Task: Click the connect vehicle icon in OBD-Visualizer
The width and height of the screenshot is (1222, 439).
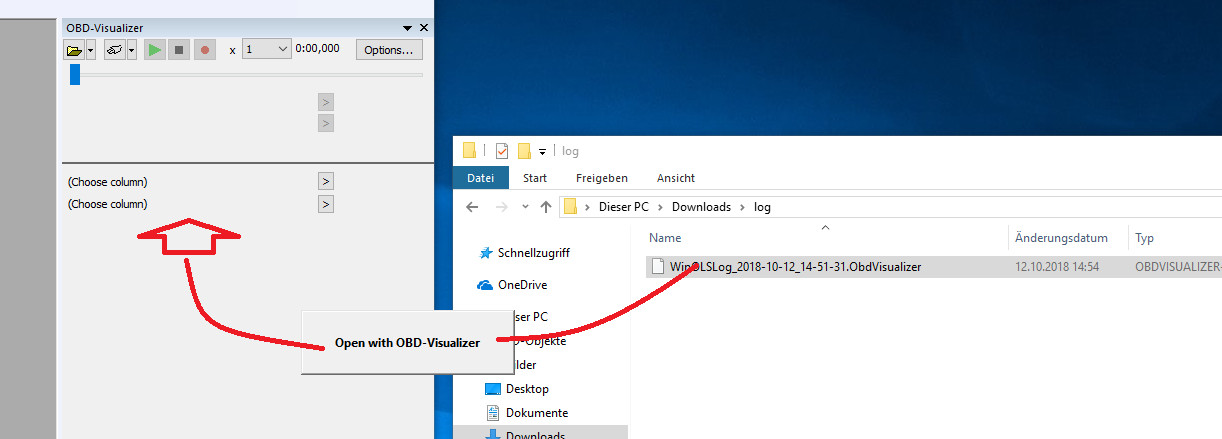Action: 114,49
